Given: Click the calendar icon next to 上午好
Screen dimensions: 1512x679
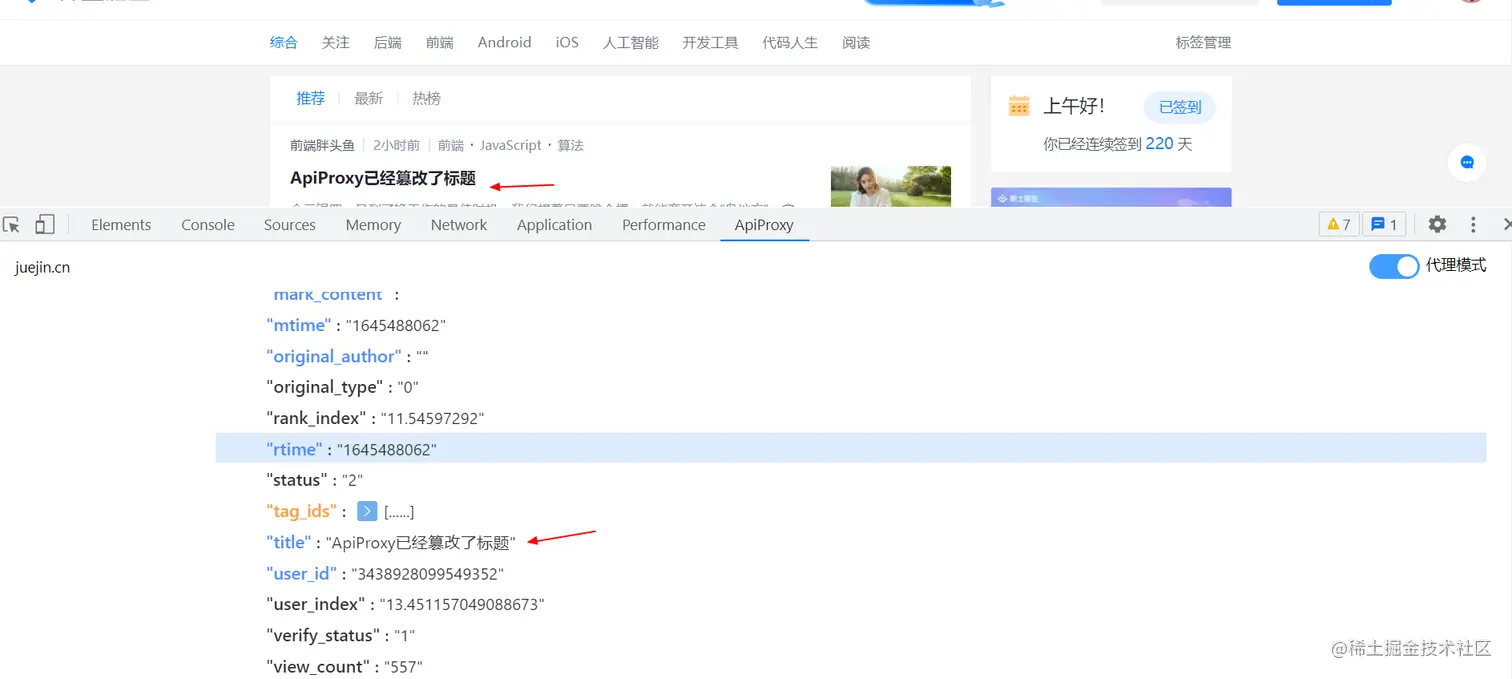Looking at the screenshot, I should point(1018,104).
